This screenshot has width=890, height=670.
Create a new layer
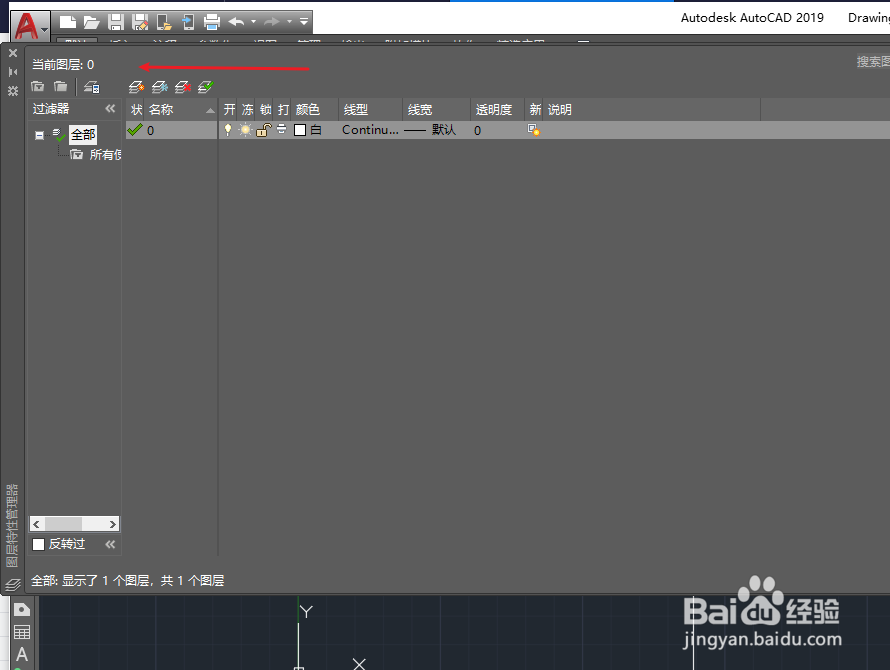(x=136, y=87)
